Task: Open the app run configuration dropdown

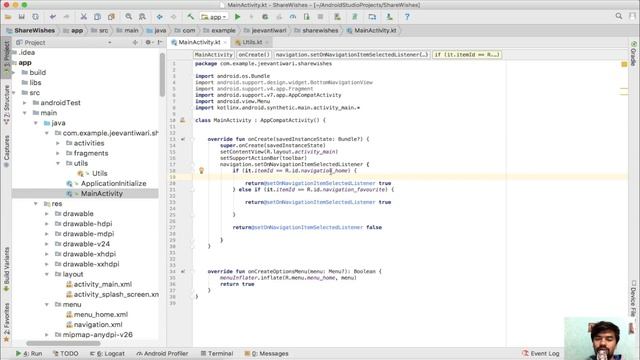Action: (214, 17)
